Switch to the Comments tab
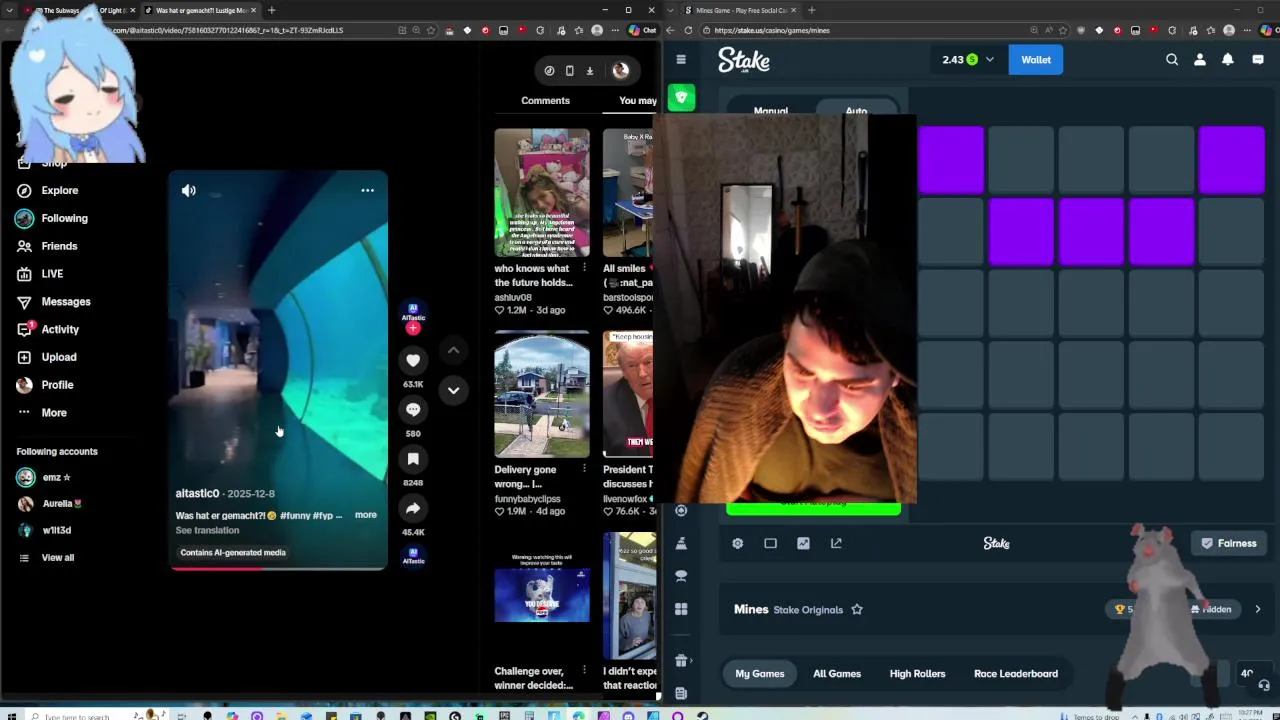 (545, 100)
